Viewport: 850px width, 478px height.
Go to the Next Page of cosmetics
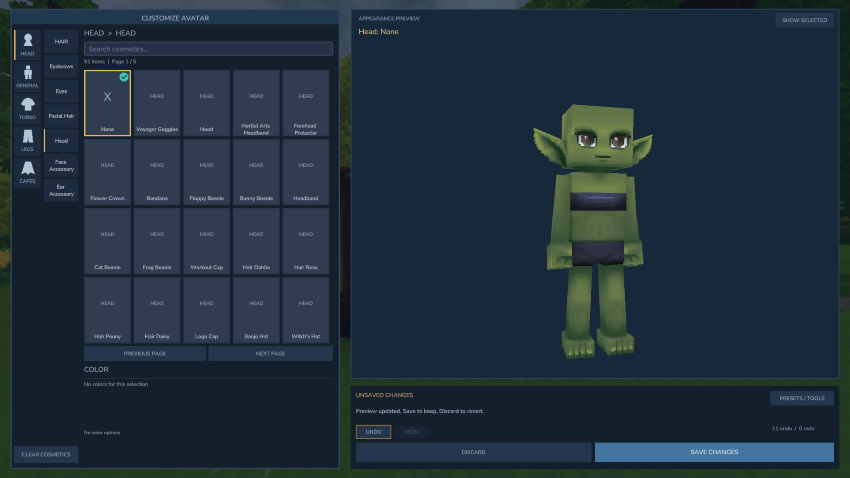271,353
